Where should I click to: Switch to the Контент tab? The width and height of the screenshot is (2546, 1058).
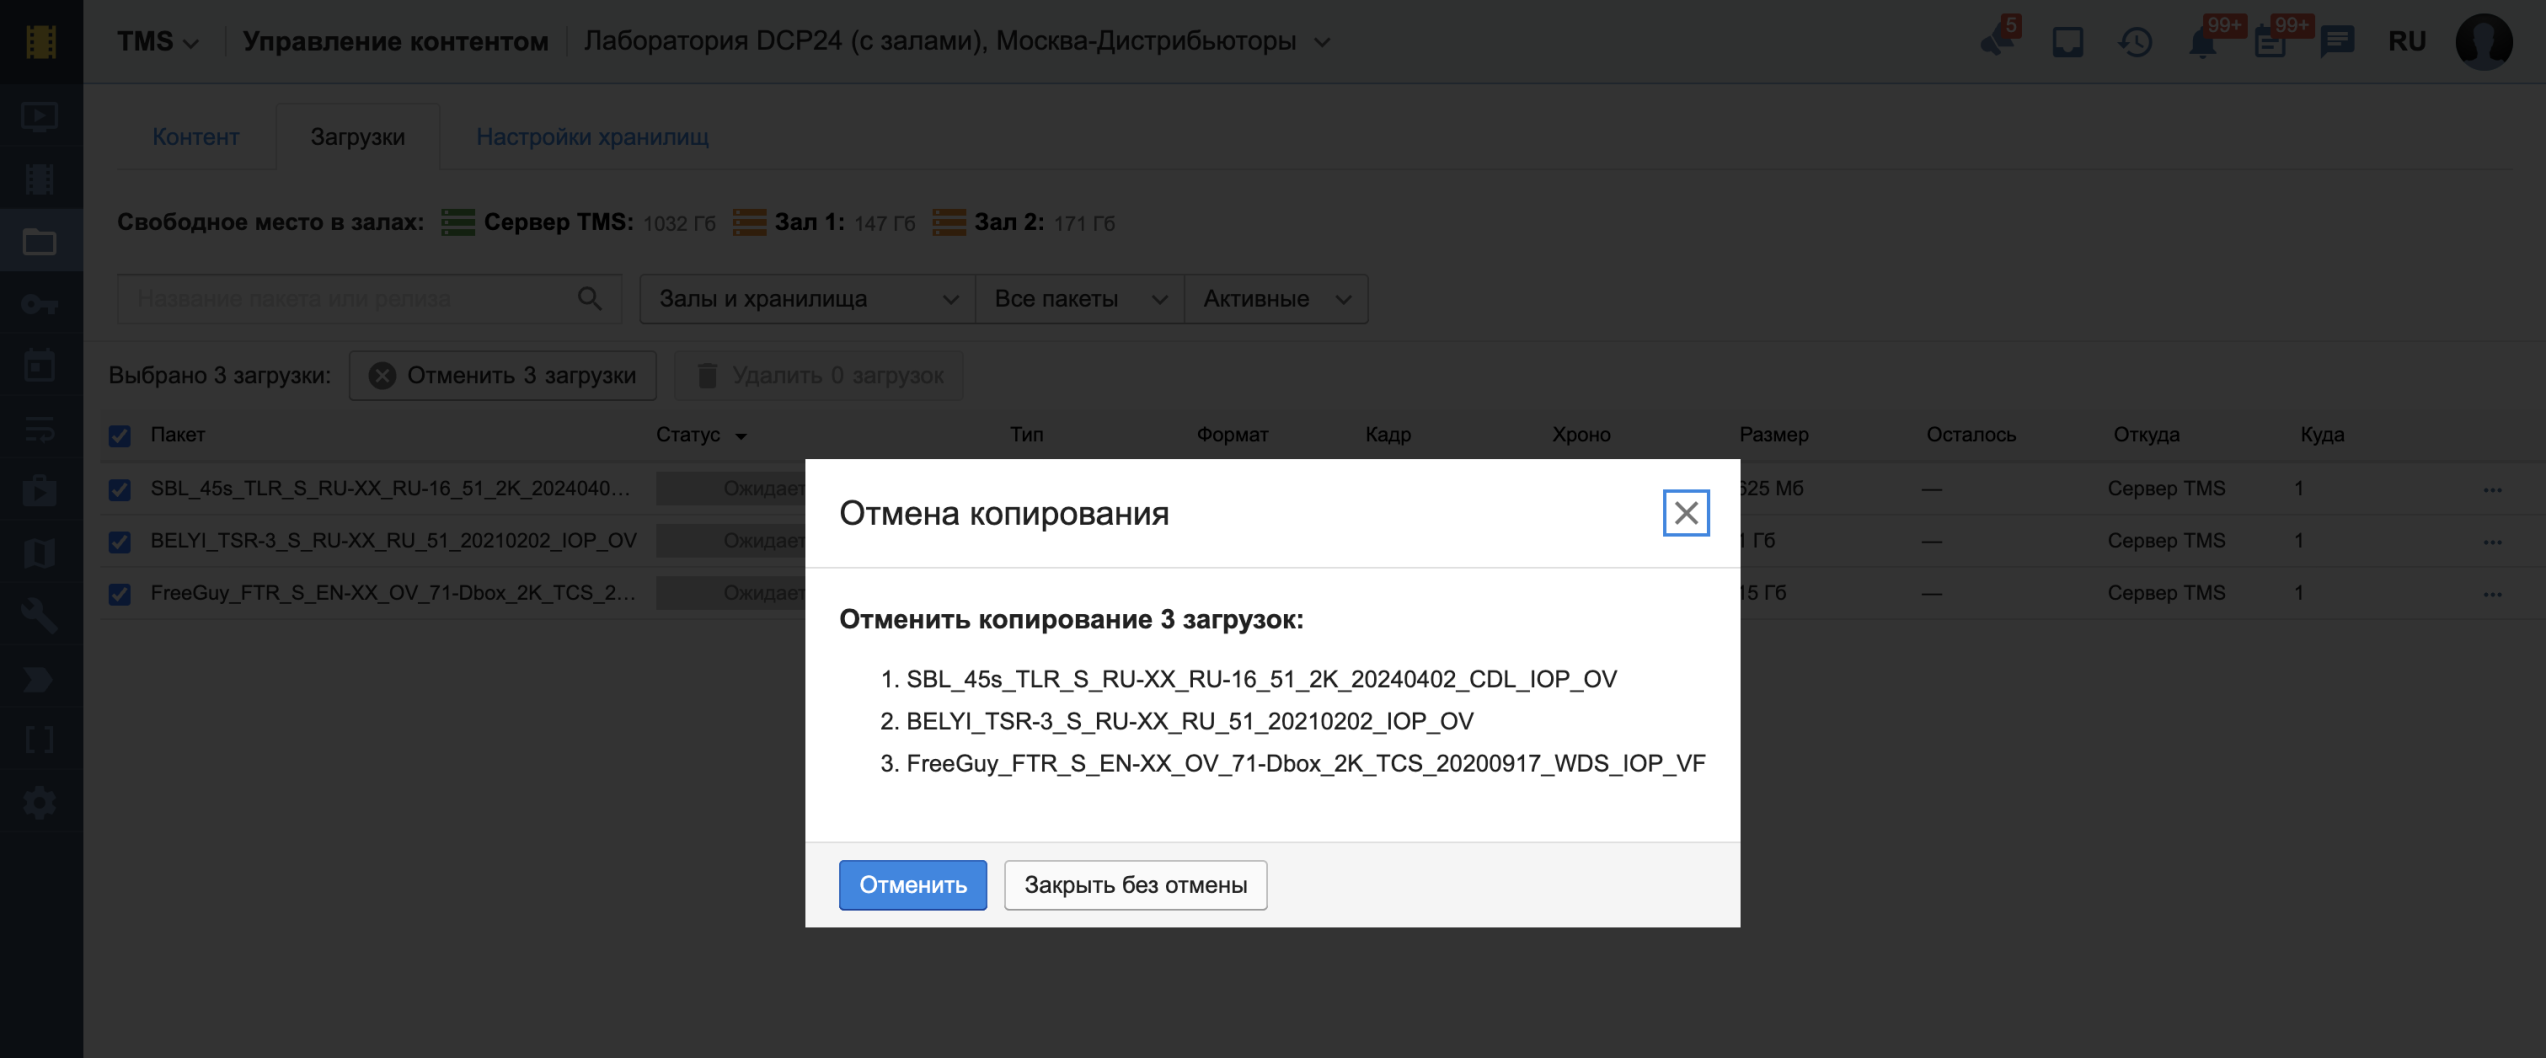195,137
